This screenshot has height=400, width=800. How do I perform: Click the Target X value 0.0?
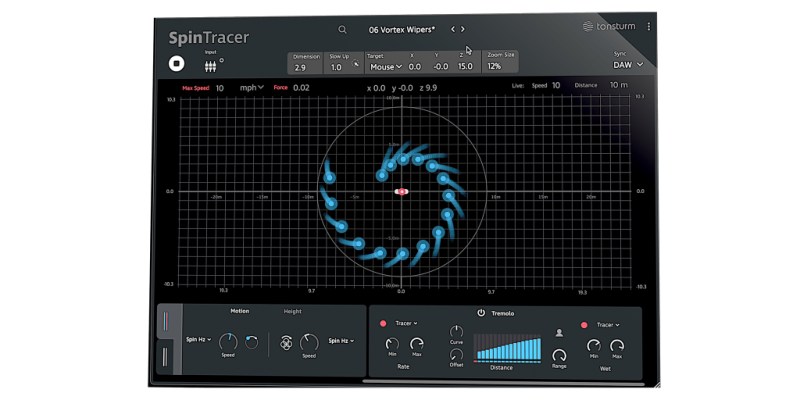coord(415,67)
